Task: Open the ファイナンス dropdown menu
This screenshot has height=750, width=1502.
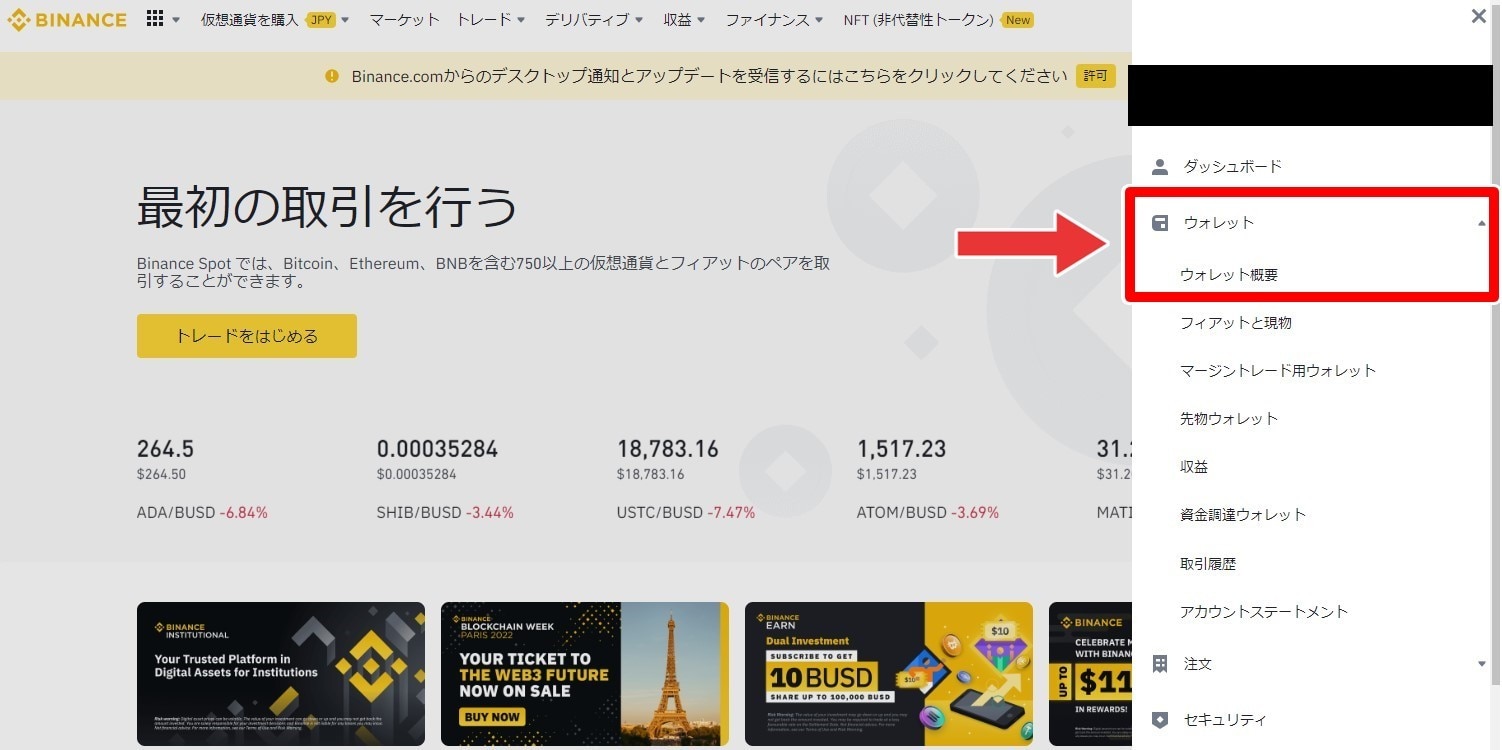Action: (774, 20)
